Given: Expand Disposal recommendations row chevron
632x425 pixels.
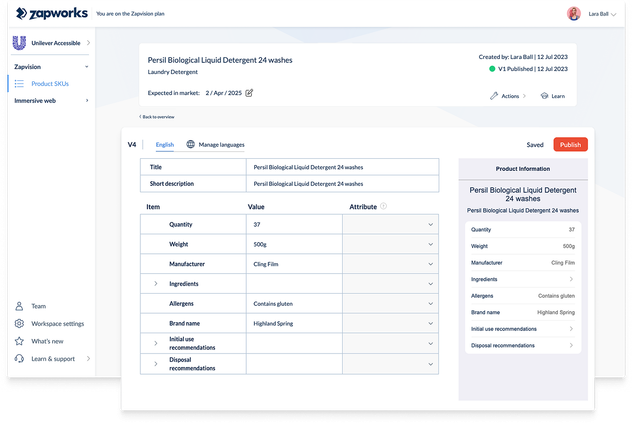Looking at the screenshot, I should coord(156,364).
